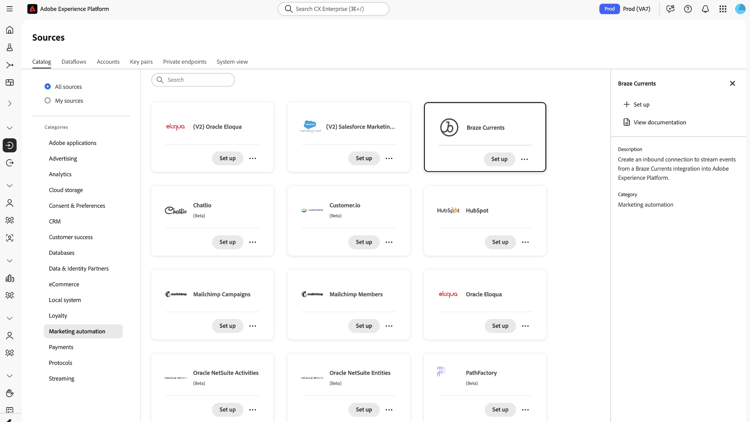
Task: Open more options on HubSpot card
Action: click(x=525, y=242)
